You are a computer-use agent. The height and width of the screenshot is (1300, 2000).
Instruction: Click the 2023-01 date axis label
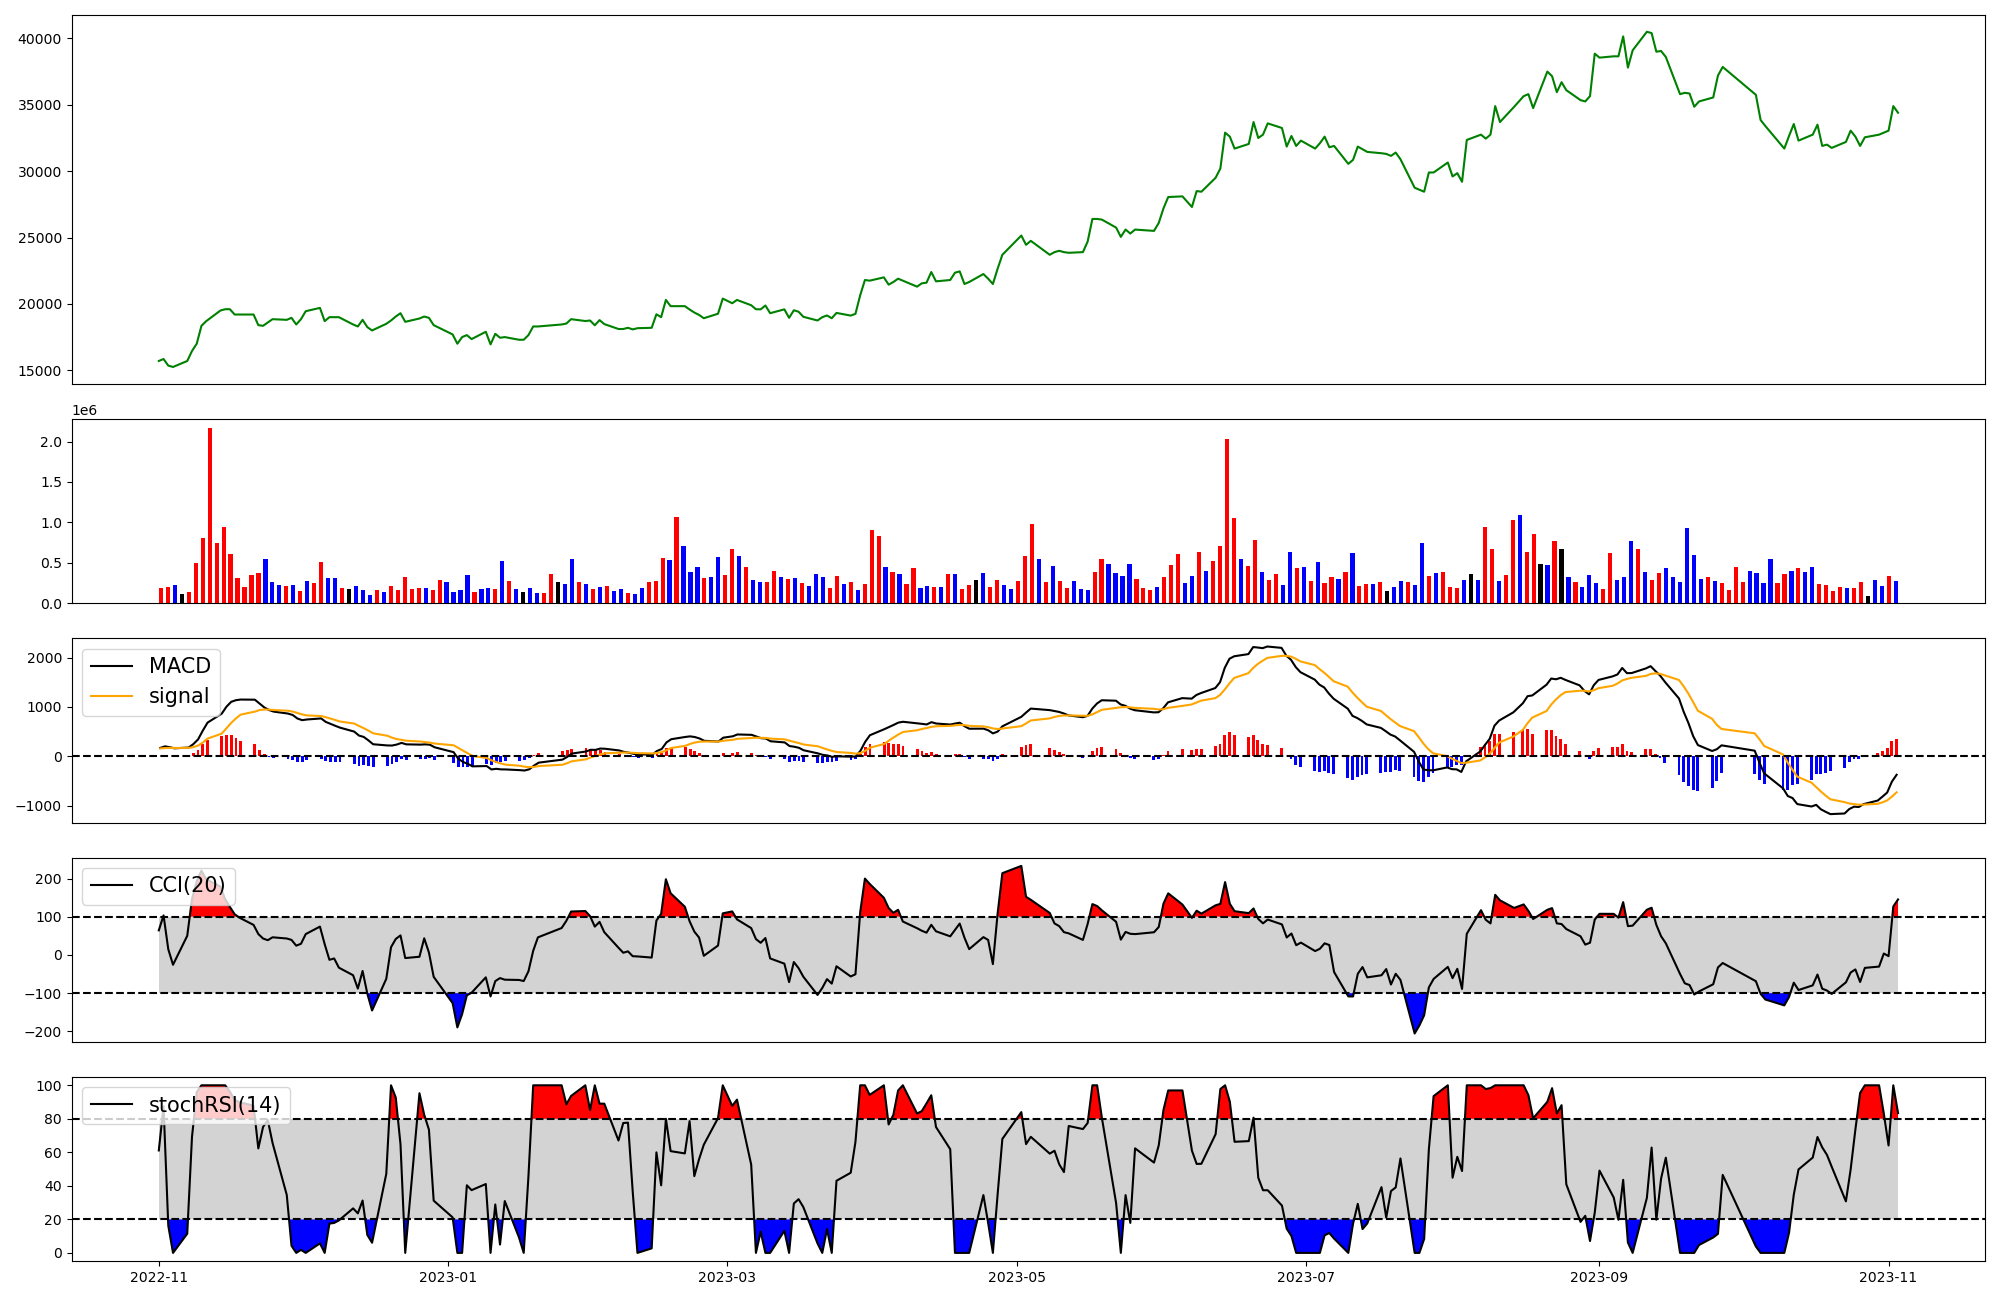tap(448, 1277)
